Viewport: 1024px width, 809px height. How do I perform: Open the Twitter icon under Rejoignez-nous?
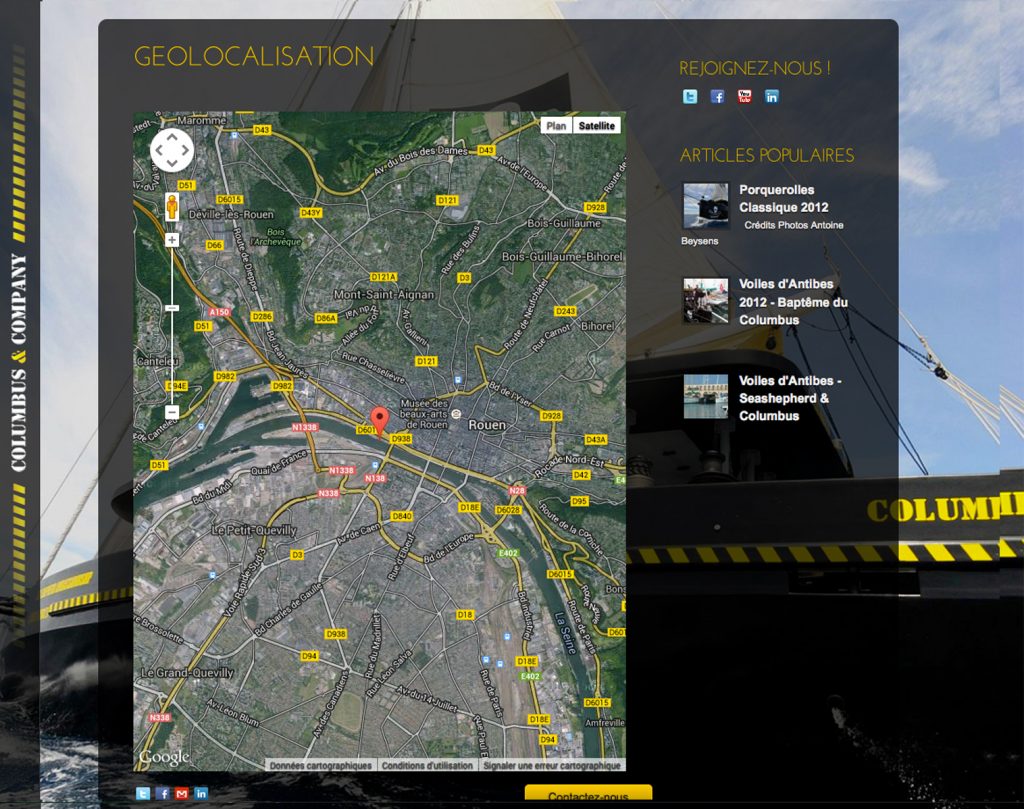pos(690,97)
